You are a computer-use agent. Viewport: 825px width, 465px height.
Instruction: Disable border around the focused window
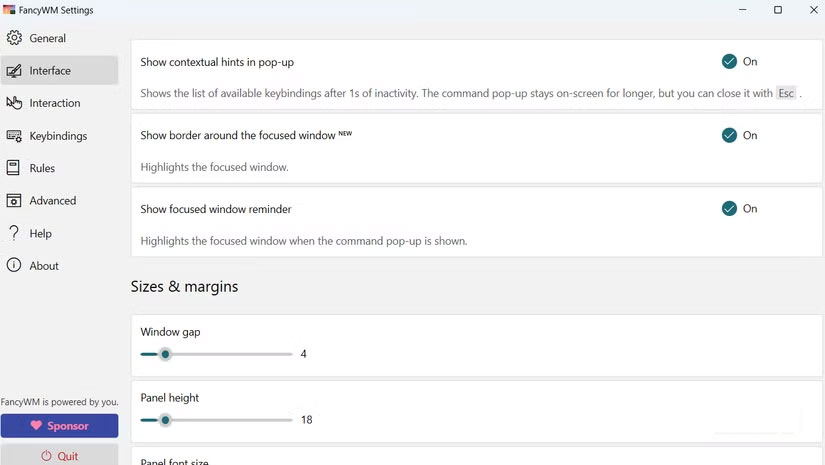pyautogui.click(x=729, y=135)
